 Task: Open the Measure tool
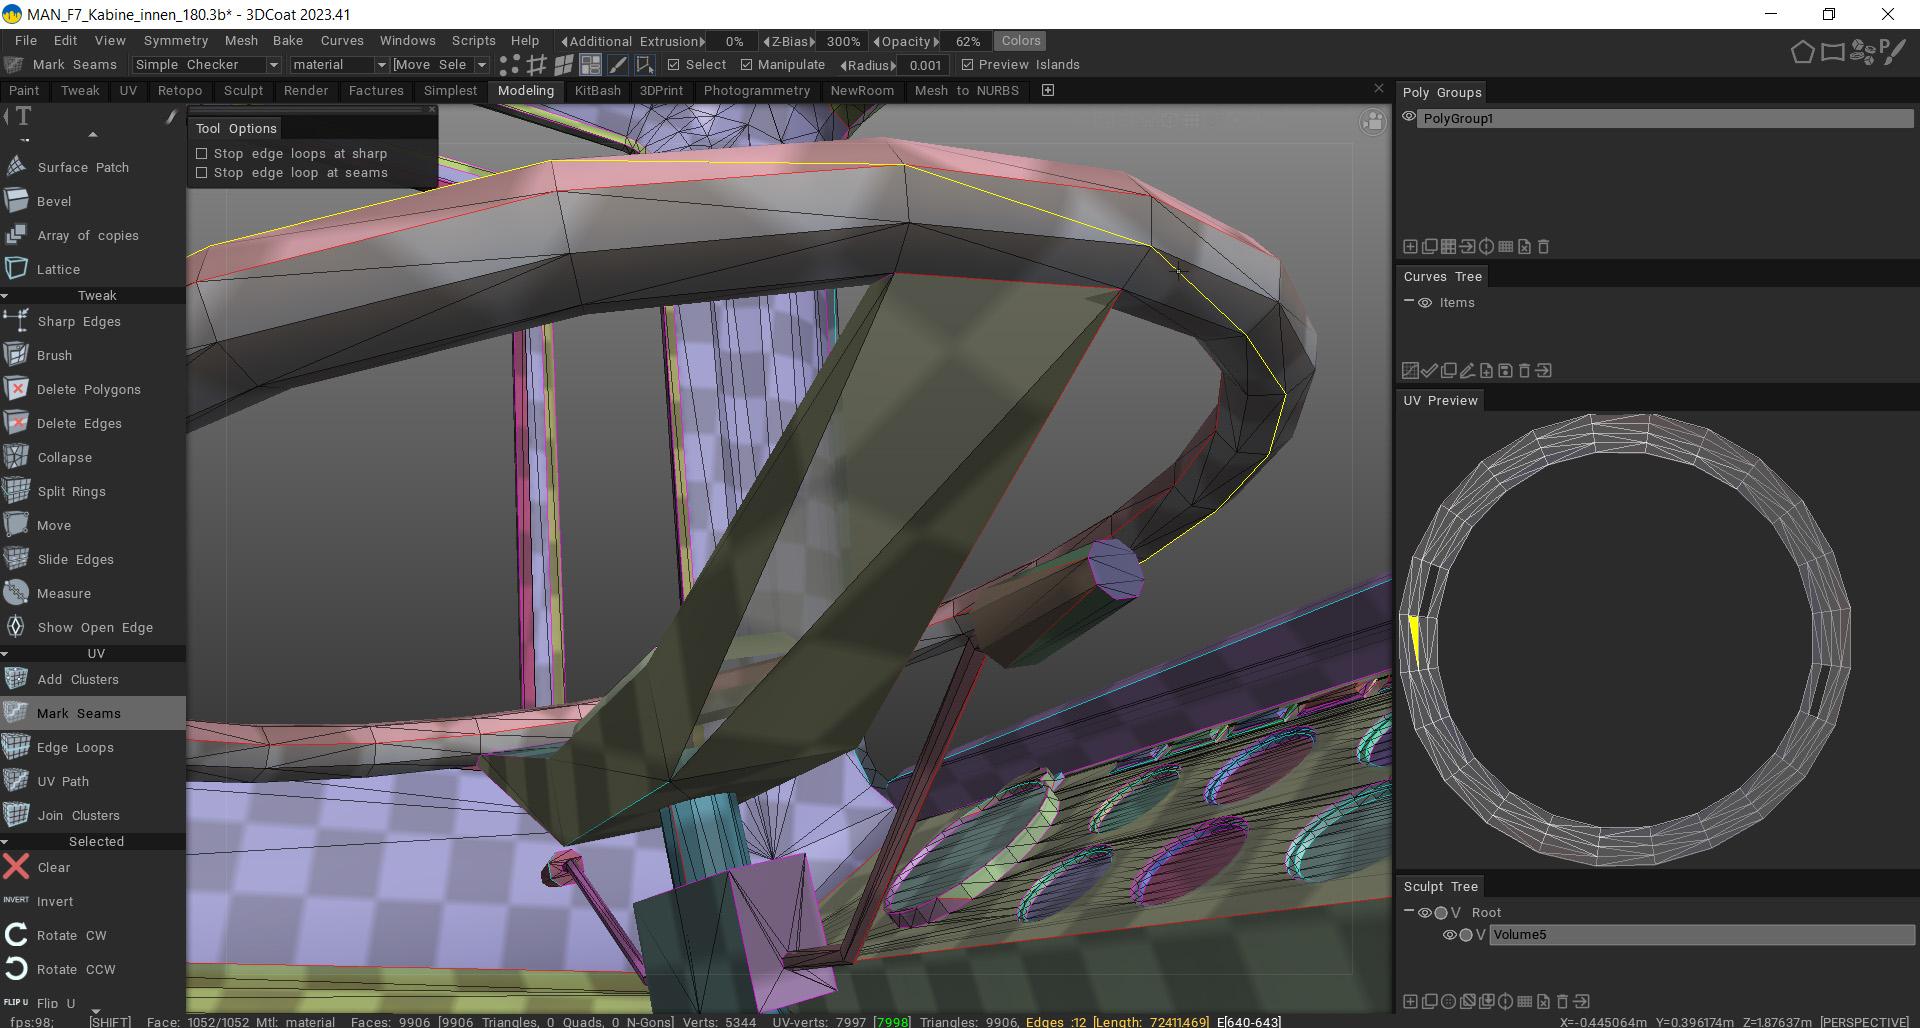point(64,593)
